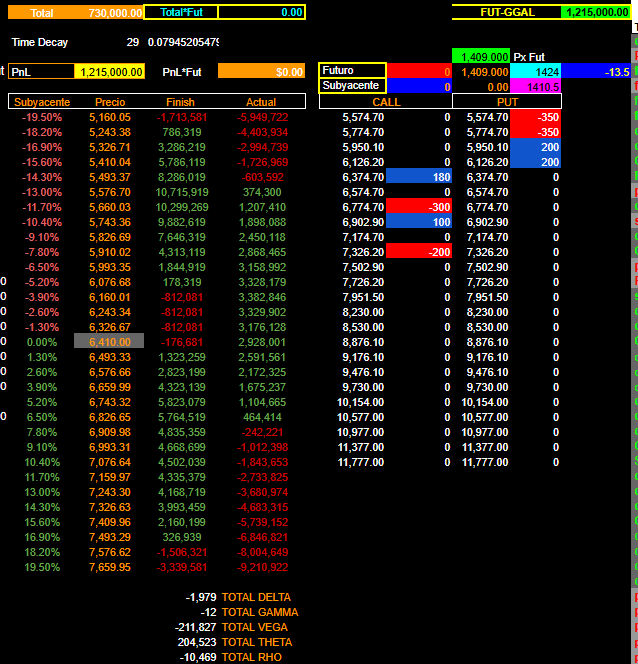Select CALL quantity 0 at strike 9,730.00
The width and height of the screenshot is (638, 664).
pyautogui.click(x=447, y=387)
